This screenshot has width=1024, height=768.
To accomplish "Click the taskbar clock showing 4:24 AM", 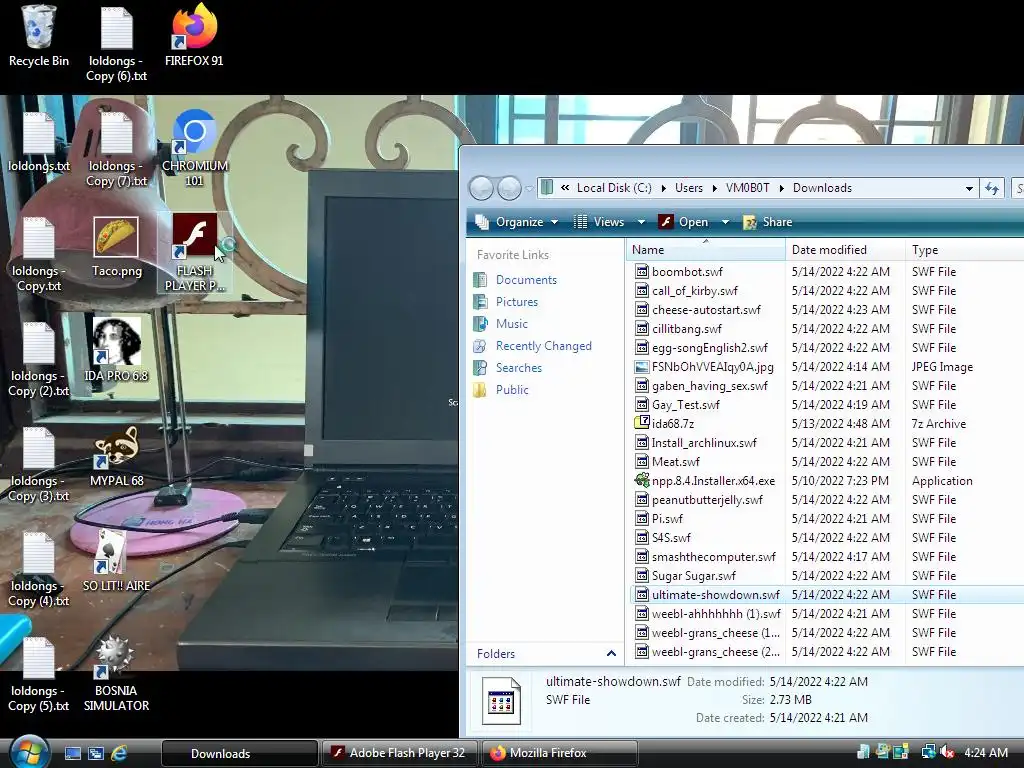I will pyautogui.click(x=985, y=752).
